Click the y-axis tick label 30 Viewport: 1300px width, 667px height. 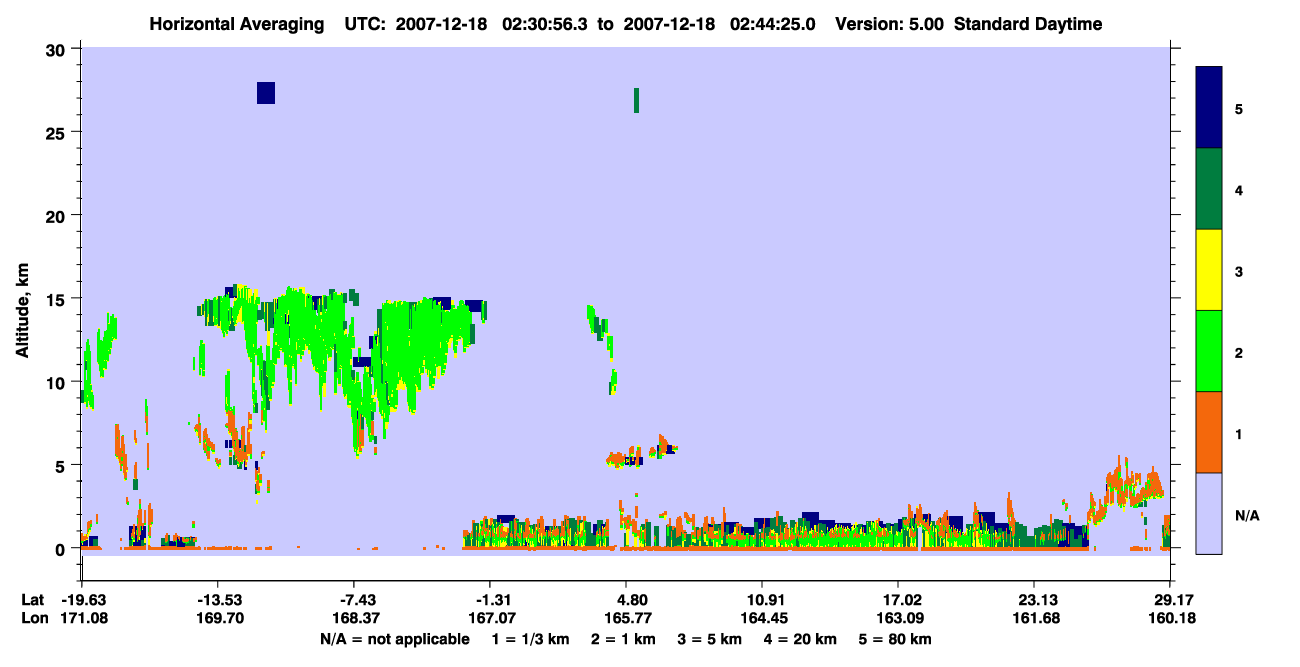(x=58, y=49)
